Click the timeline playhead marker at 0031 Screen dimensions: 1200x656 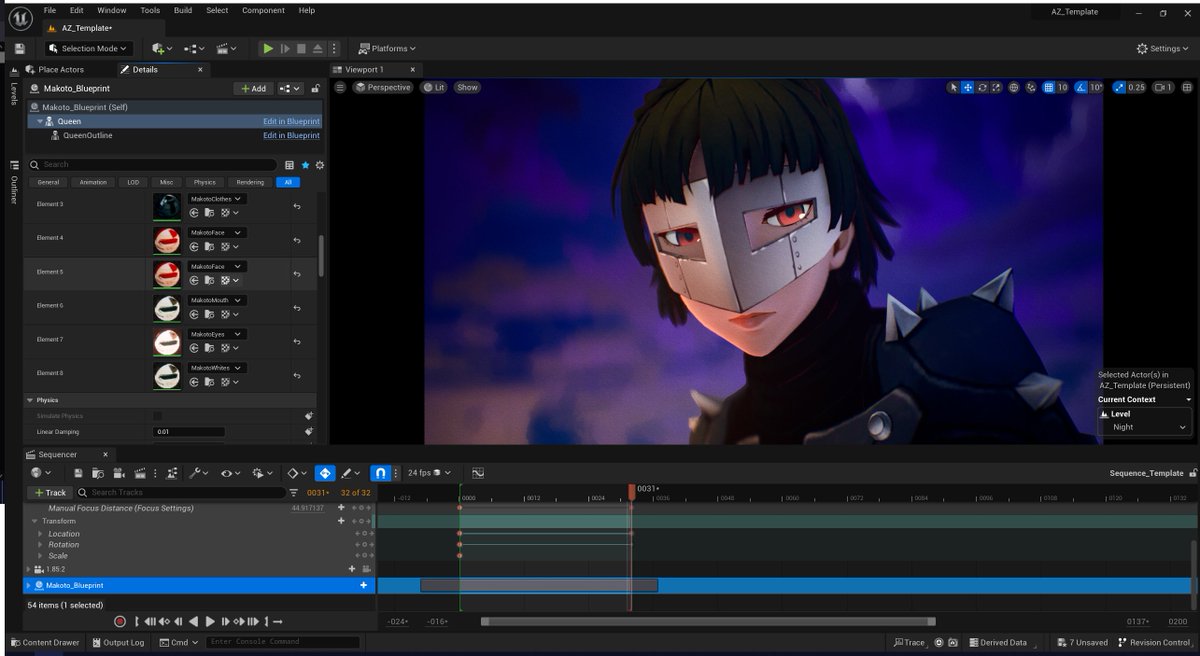[631, 491]
